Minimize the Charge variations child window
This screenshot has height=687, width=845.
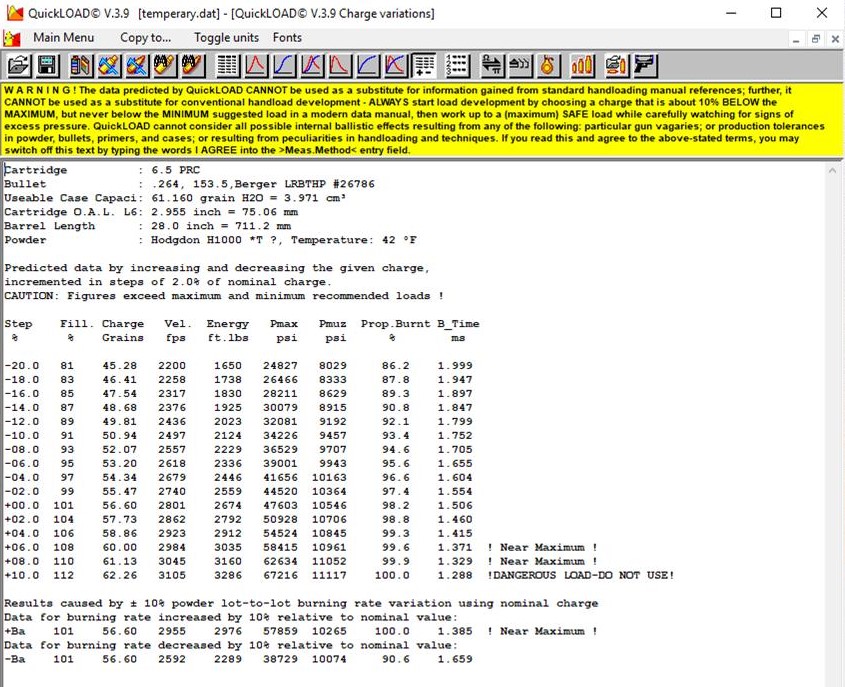pos(796,39)
